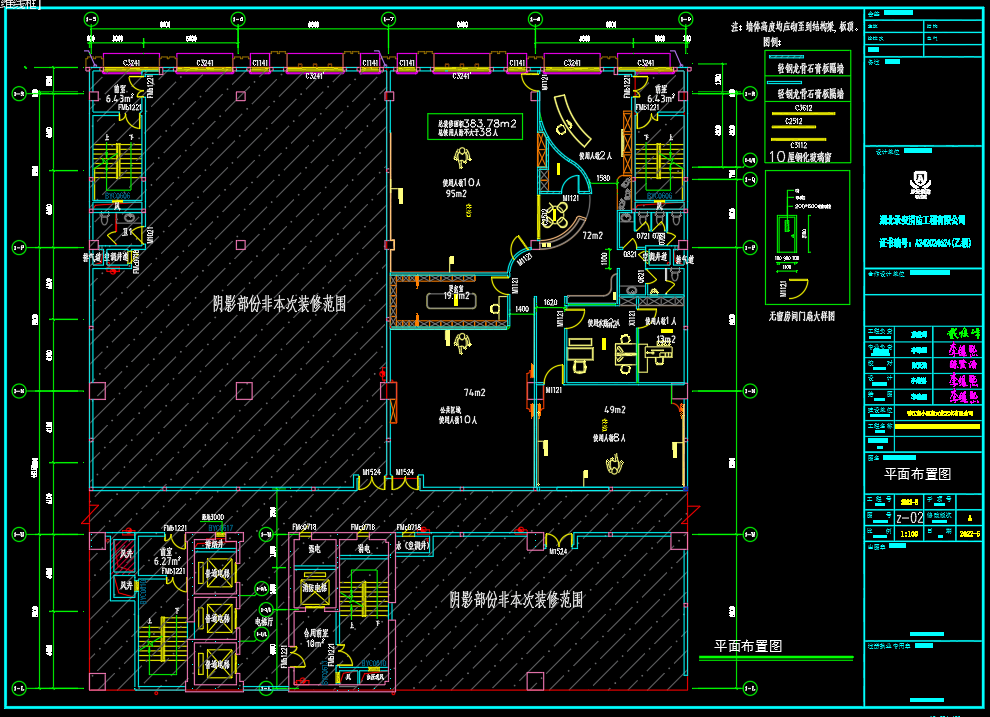Select the Z-02 drawing number cell

pos(909,518)
